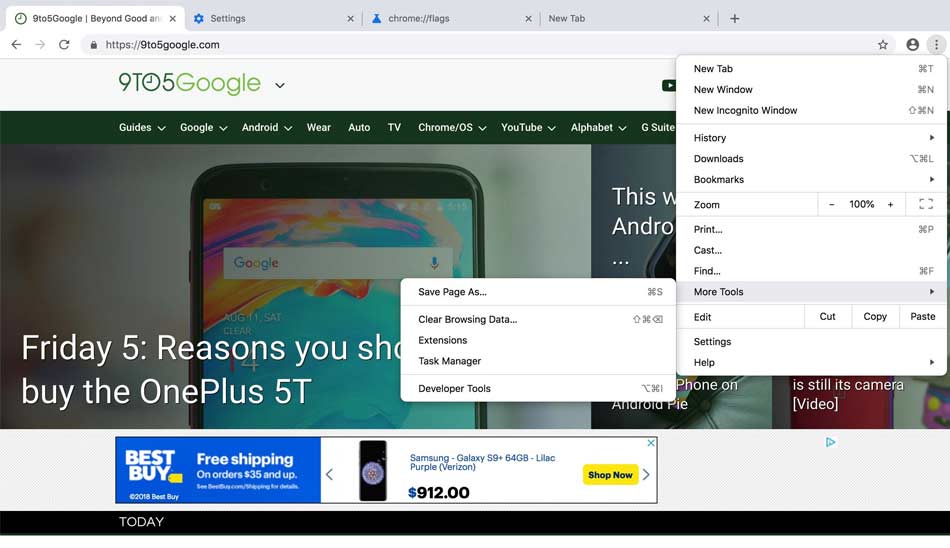Screen dimensions: 950x548
Task: Click the Google search bar in hero image
Action: 337,262
